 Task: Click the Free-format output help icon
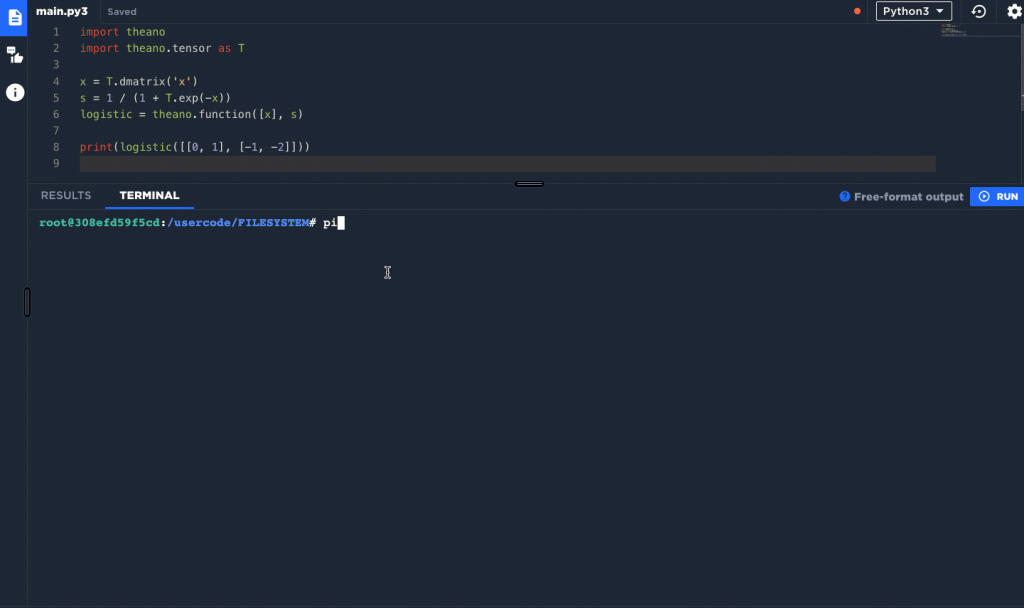point(844,197)
